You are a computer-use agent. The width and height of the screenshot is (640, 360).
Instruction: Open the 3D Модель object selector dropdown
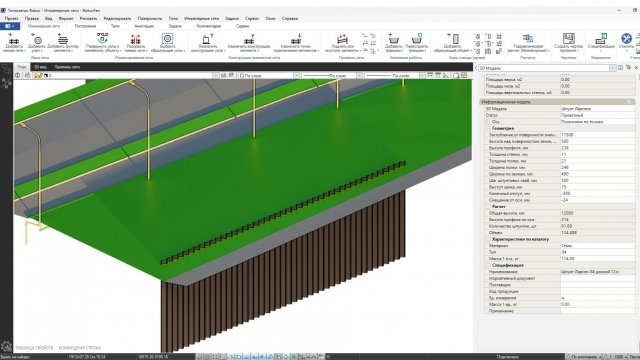613,68
